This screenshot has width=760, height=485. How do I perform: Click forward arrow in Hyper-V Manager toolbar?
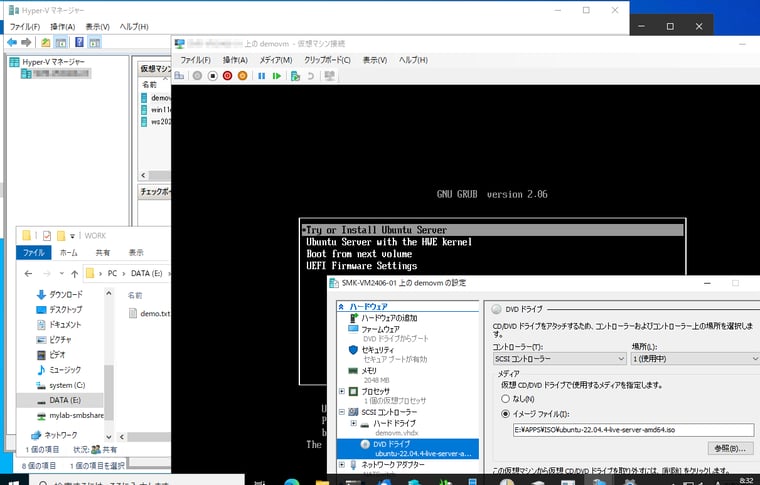(x=26, y=43)
